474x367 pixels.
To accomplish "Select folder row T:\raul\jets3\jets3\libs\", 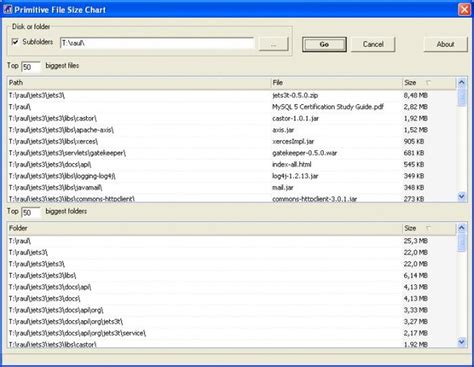I will tap(232, 275).
